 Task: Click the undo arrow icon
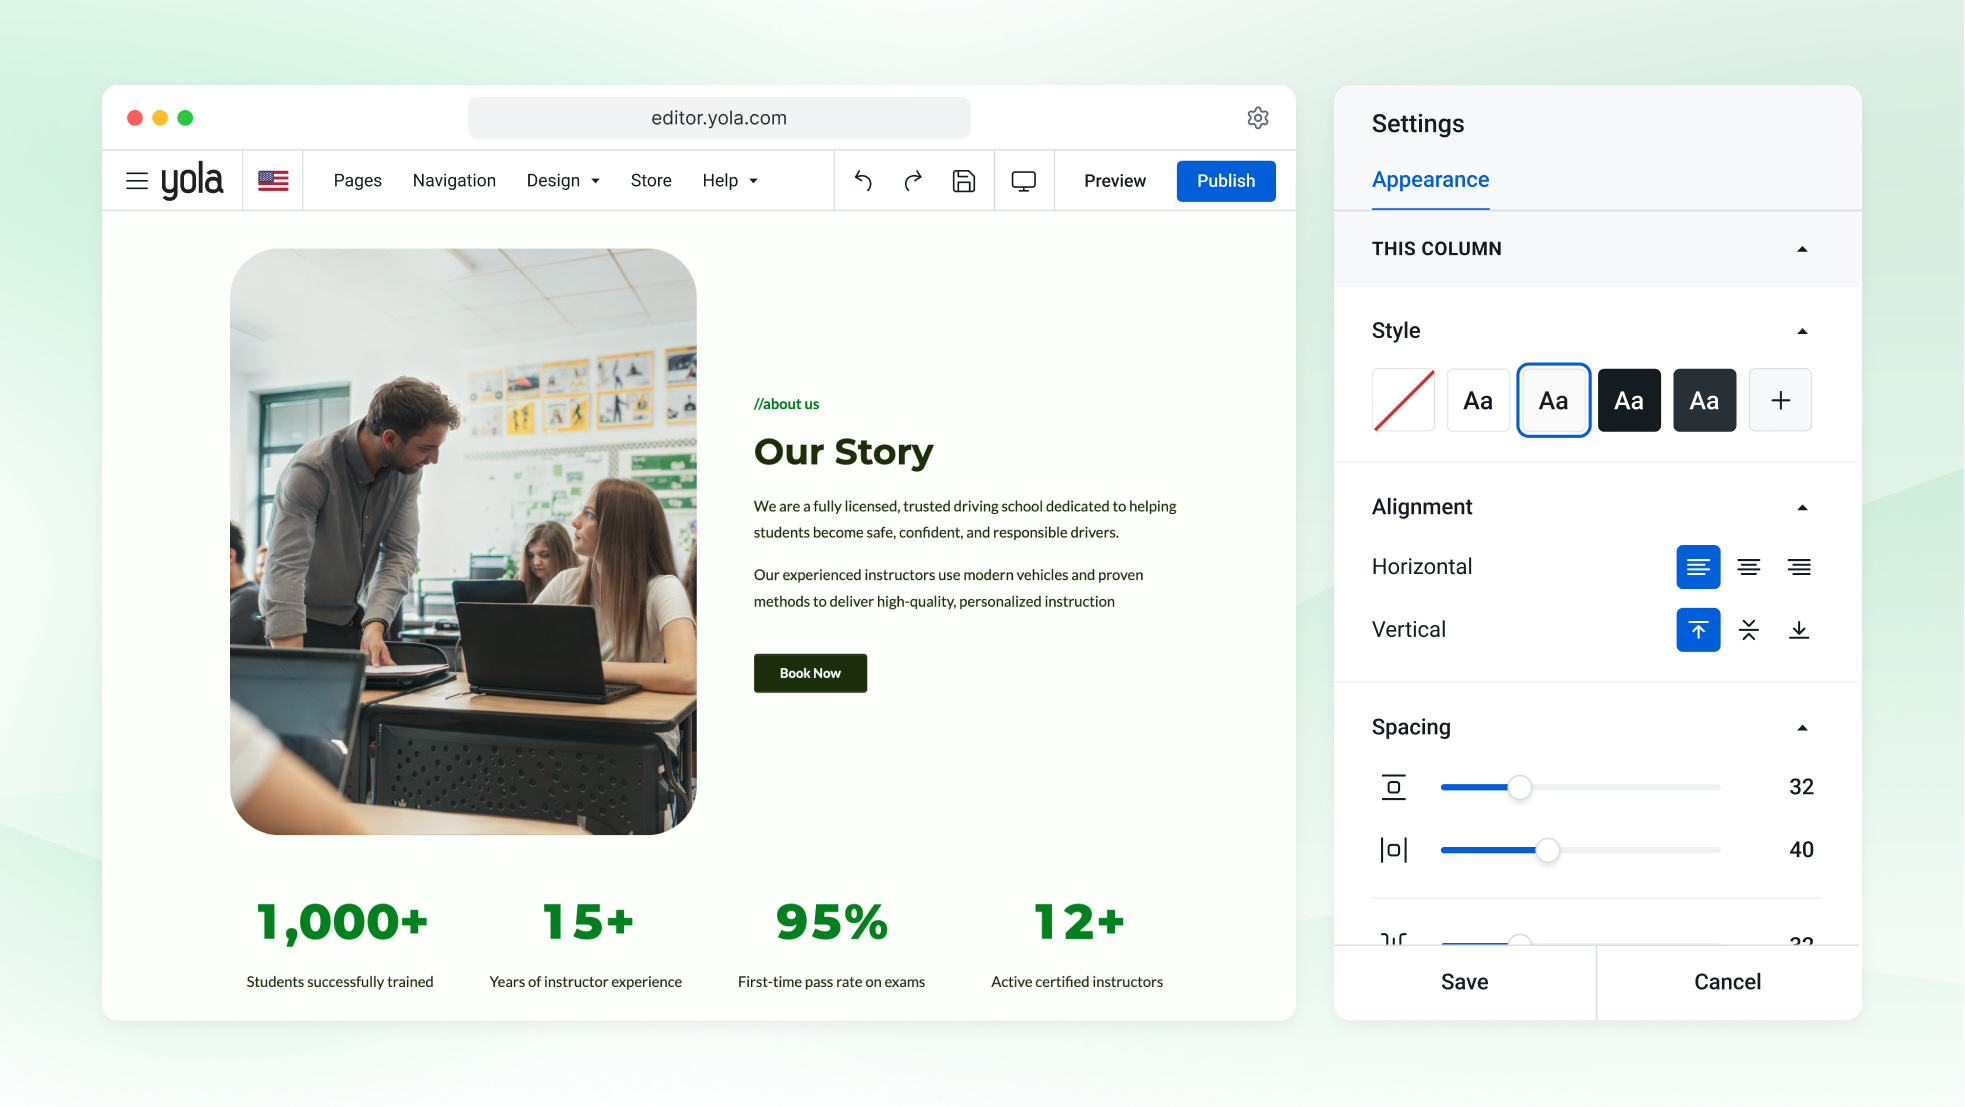tap(863, 181)
